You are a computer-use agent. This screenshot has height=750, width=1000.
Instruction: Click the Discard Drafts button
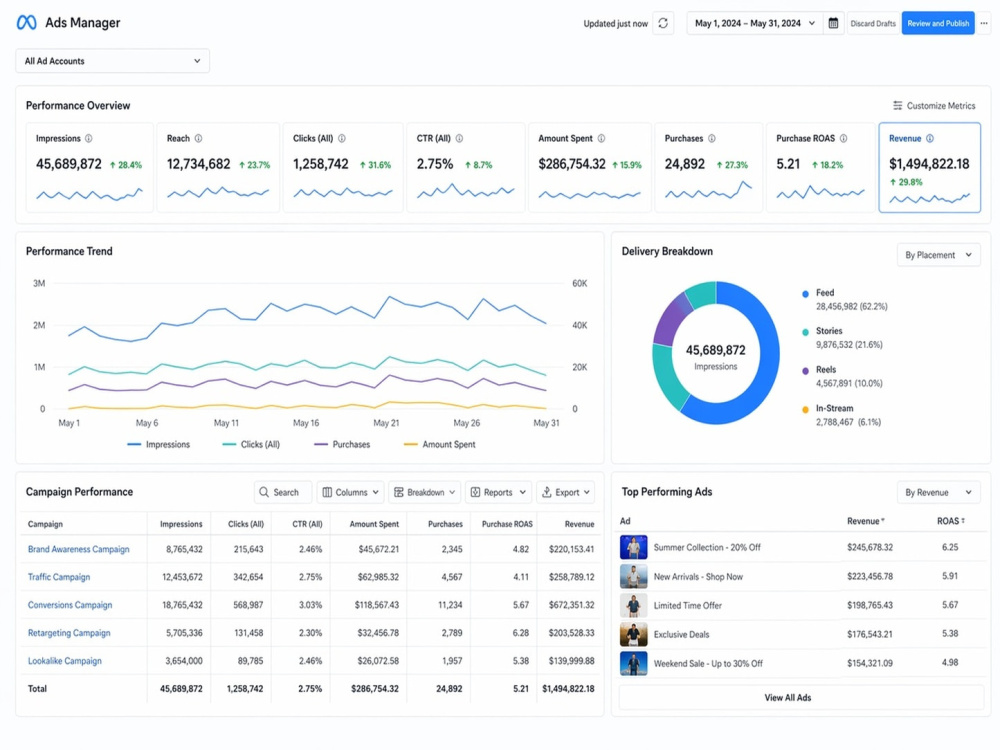click(x=873, y=24)
